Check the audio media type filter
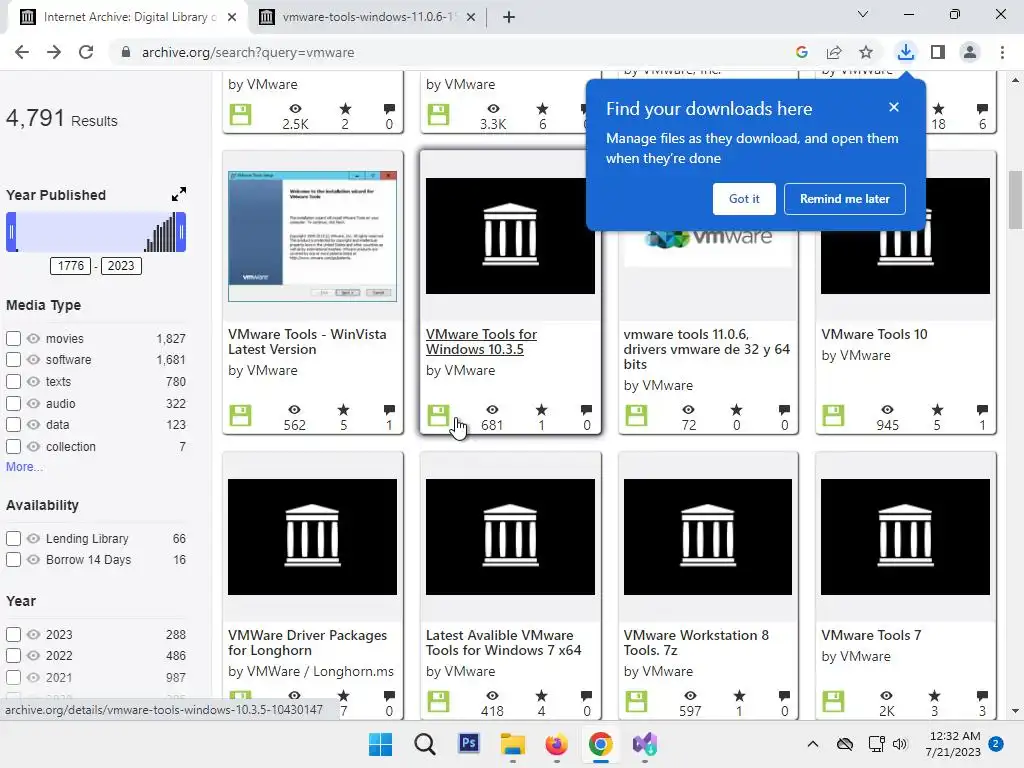Screen dimensions: 1024x768 (x=13, y=404)
